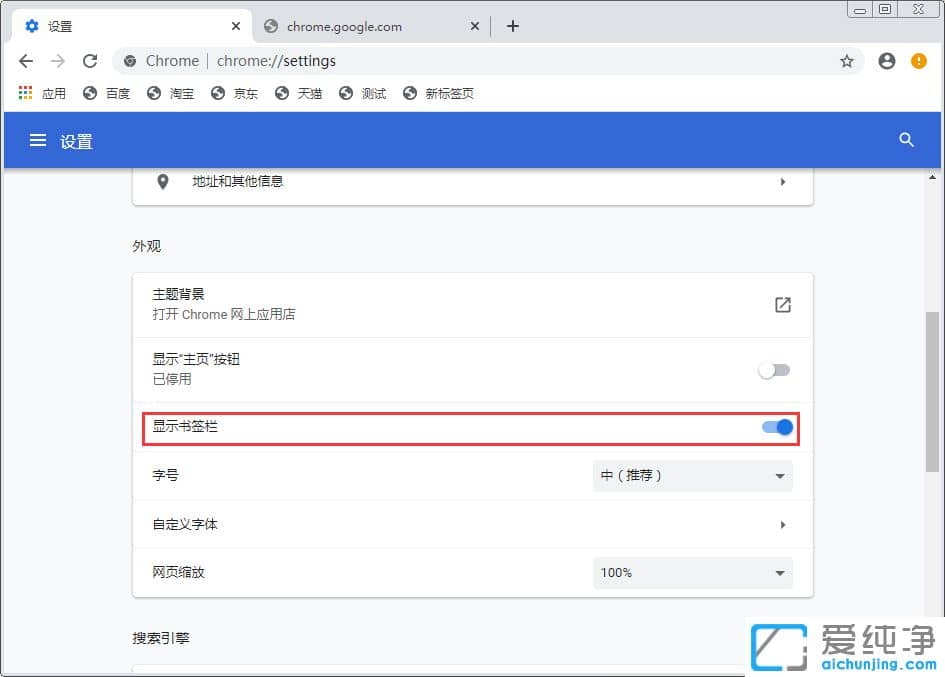Open the settings hamburger menu
945x677 pixels.
pos(37,140)
